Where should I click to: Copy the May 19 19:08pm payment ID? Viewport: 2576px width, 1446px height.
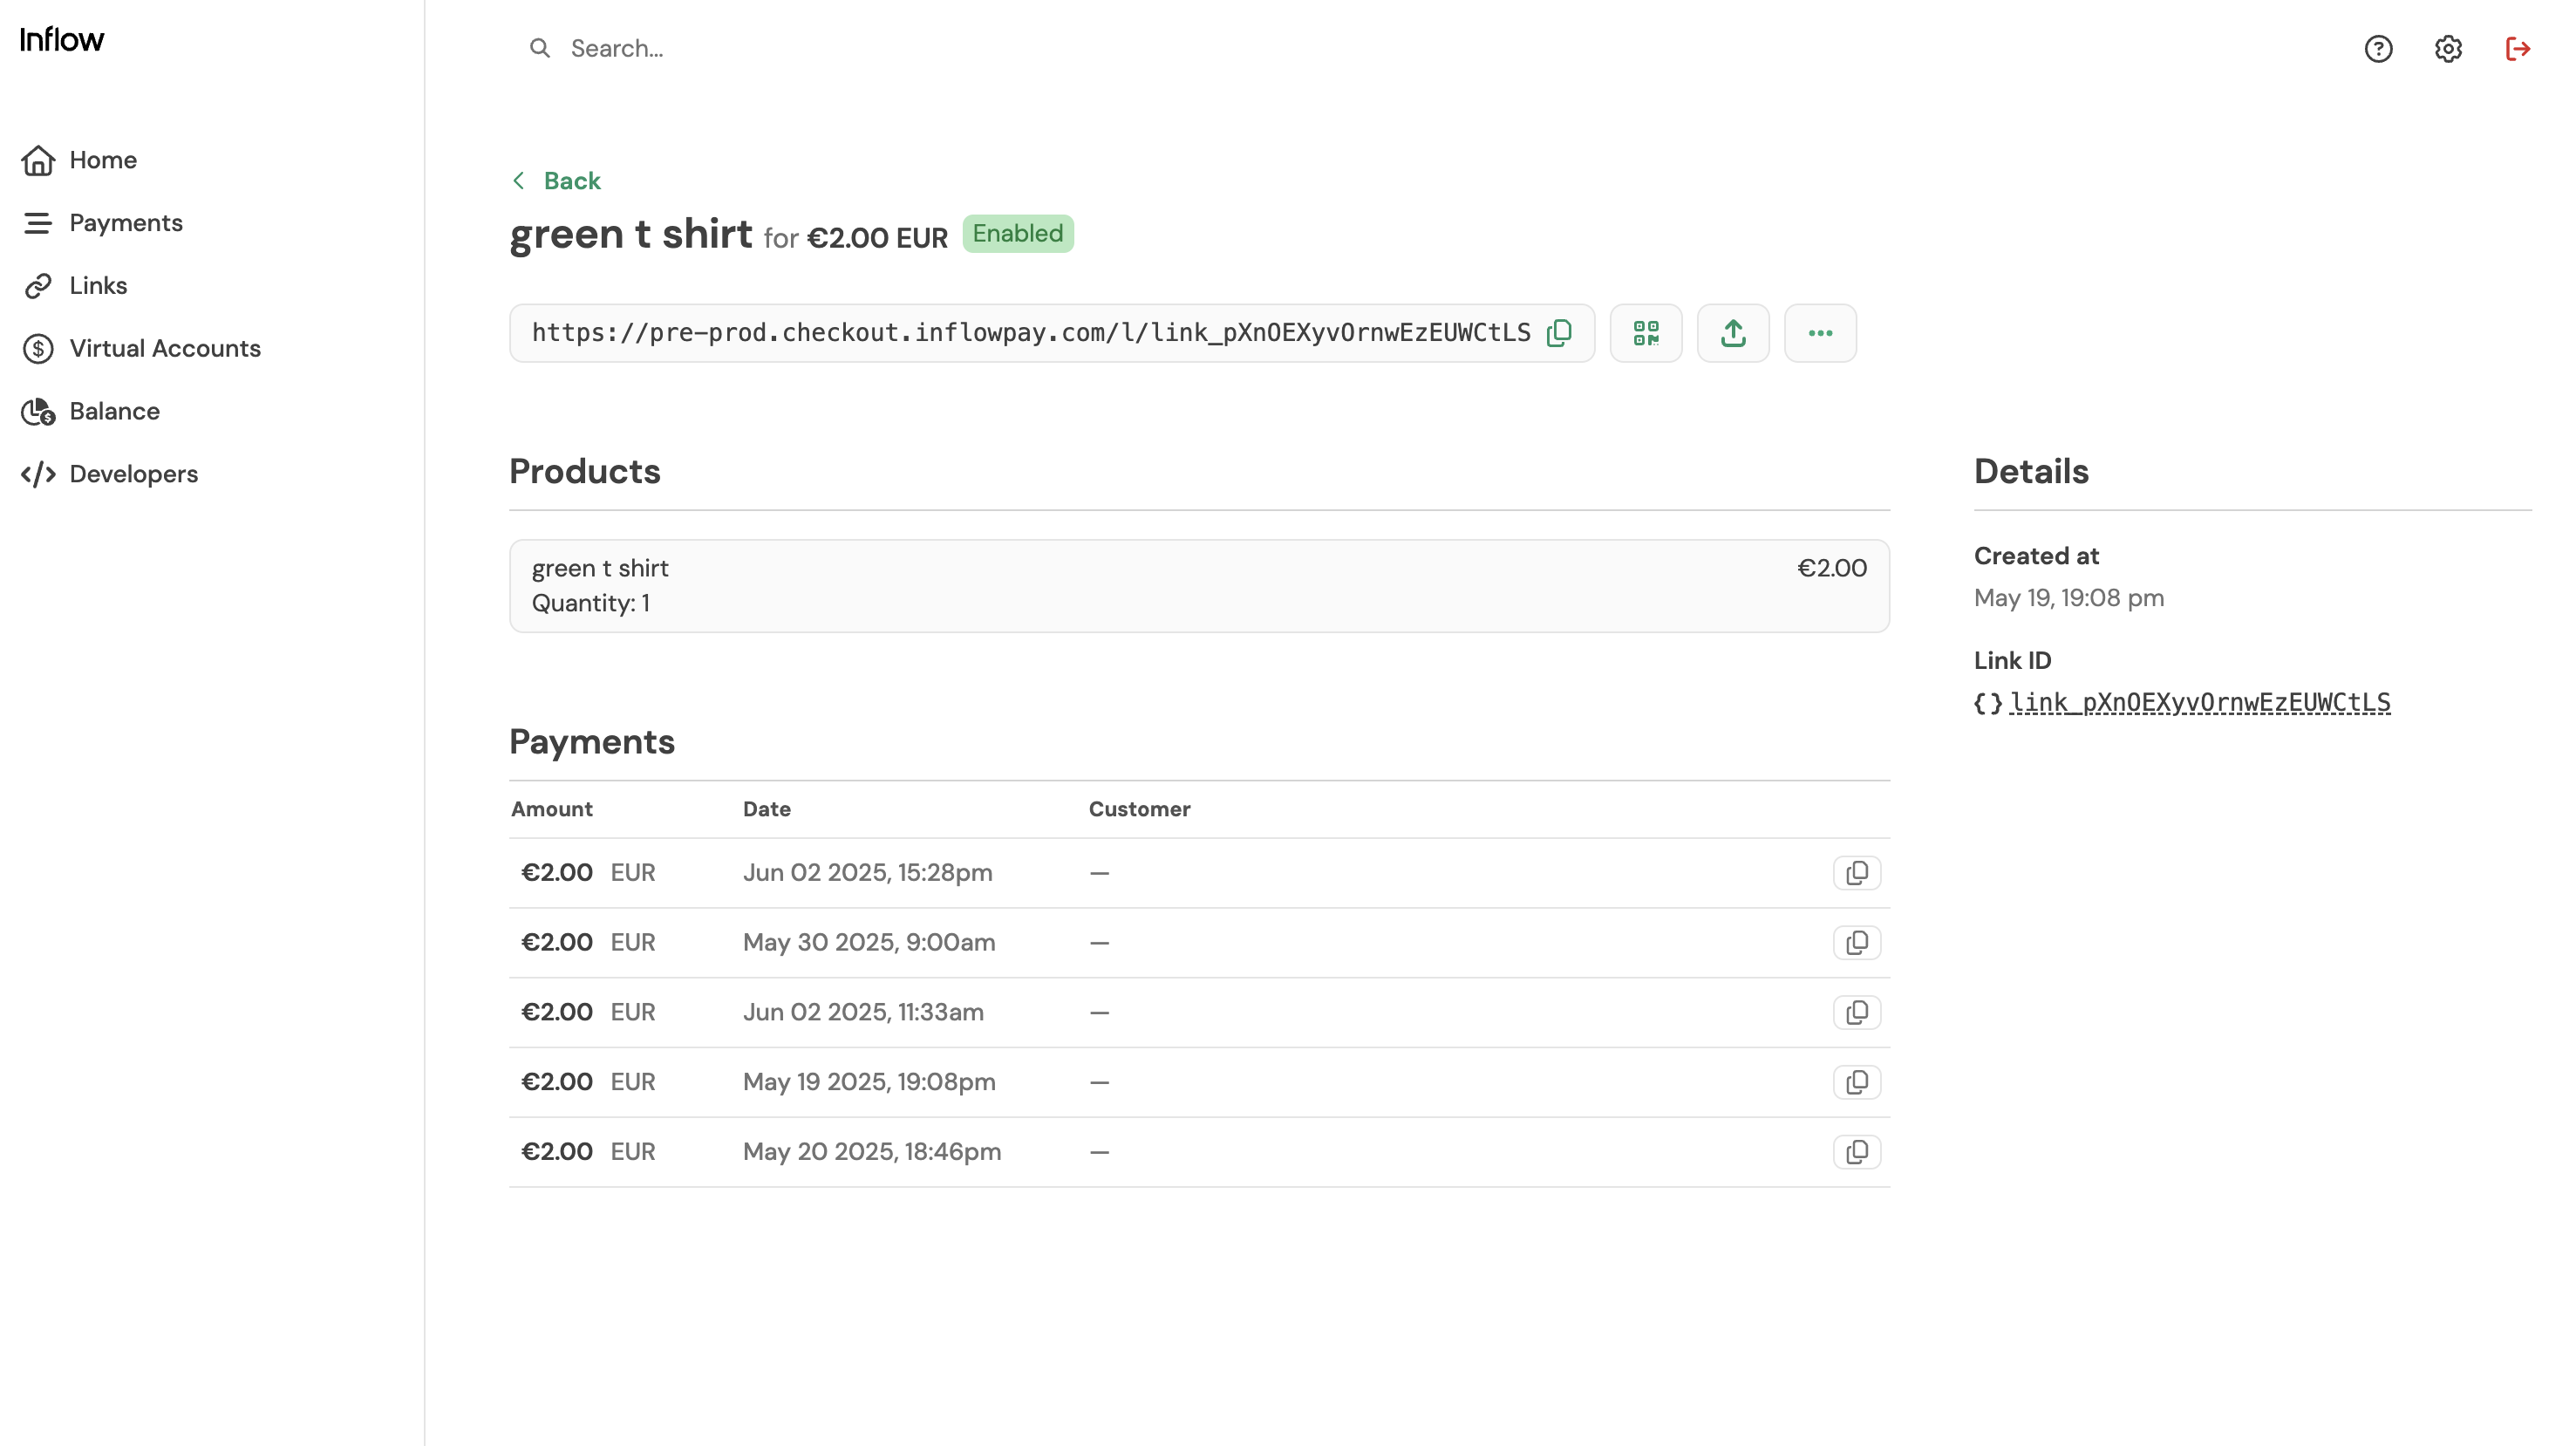coord(1856,1082)
